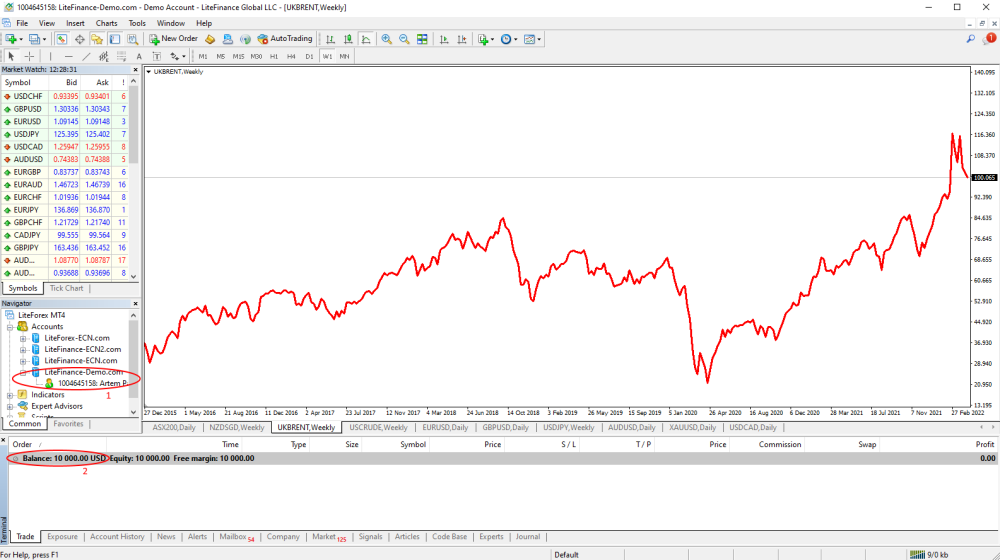Image resolution: width=1000 pixels, height=560 pixels.
Task: Select the horizontal line drawing tool
Action: [68, 56]
